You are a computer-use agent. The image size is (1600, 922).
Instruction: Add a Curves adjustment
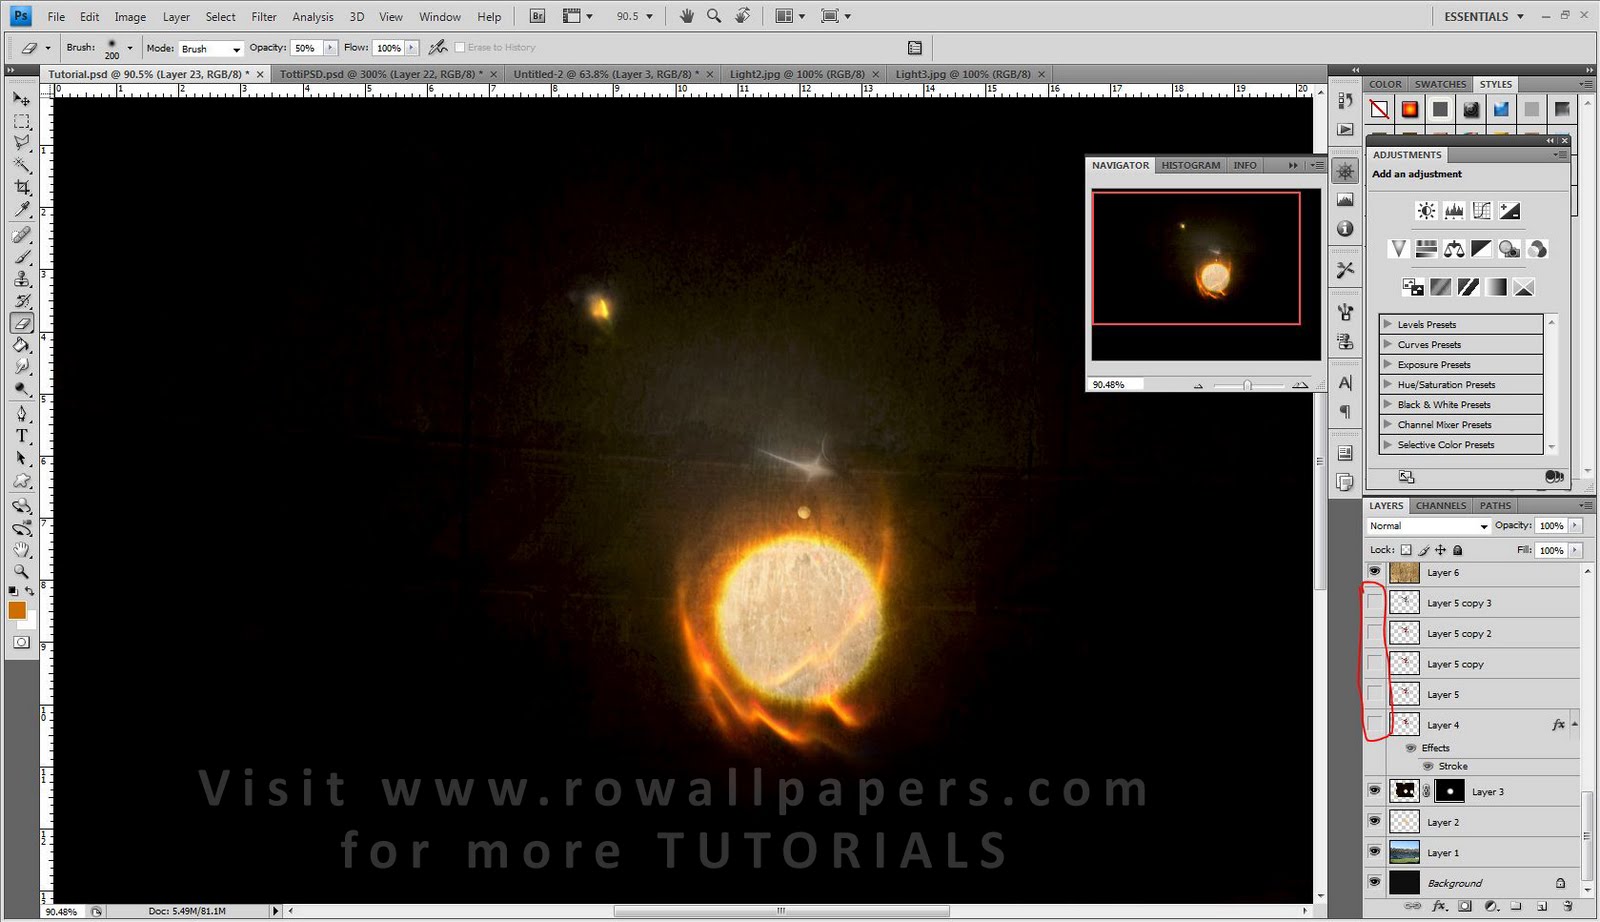pyautogui.click(x=1482, y=211)
